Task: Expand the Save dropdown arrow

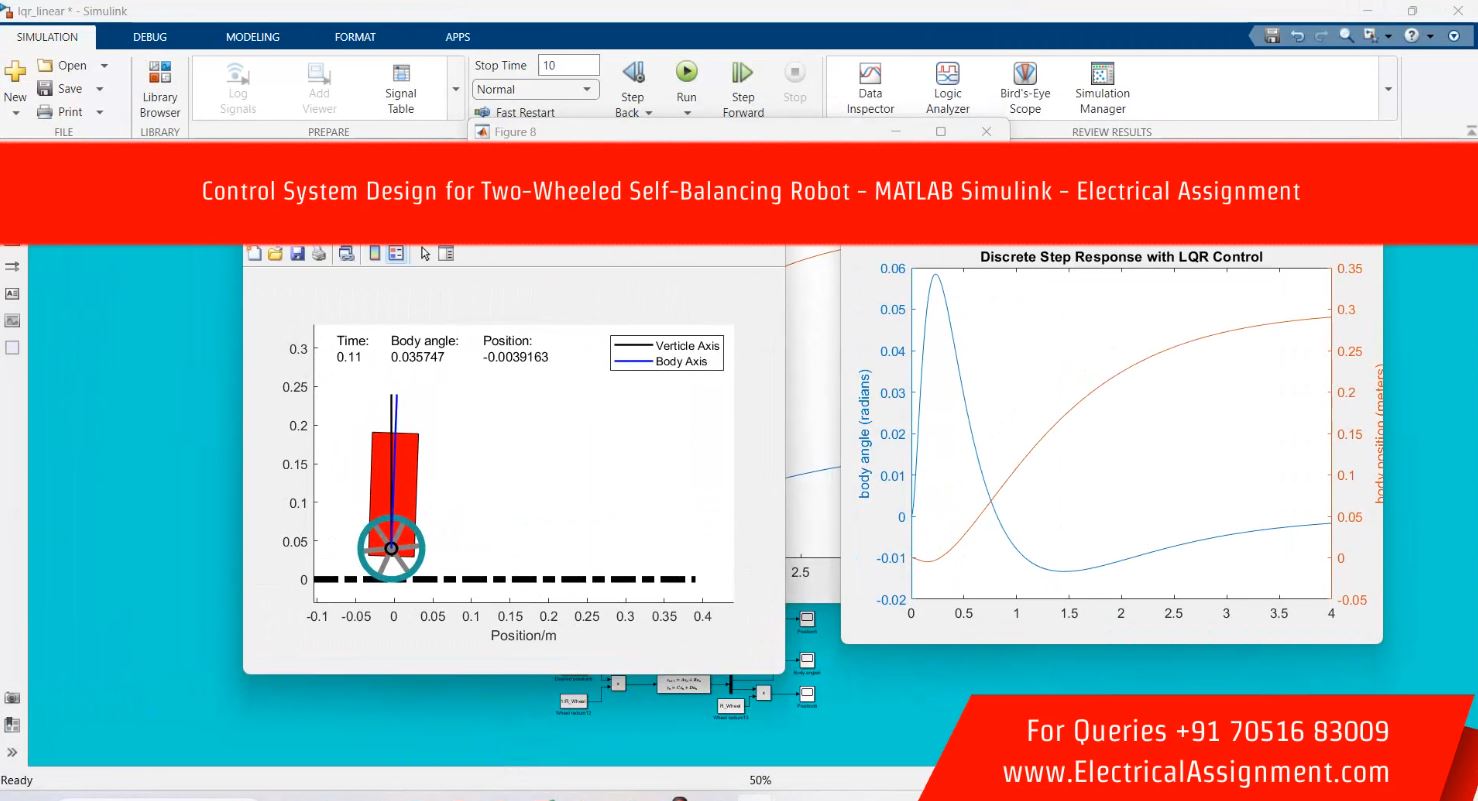Action: pos(100,89)
